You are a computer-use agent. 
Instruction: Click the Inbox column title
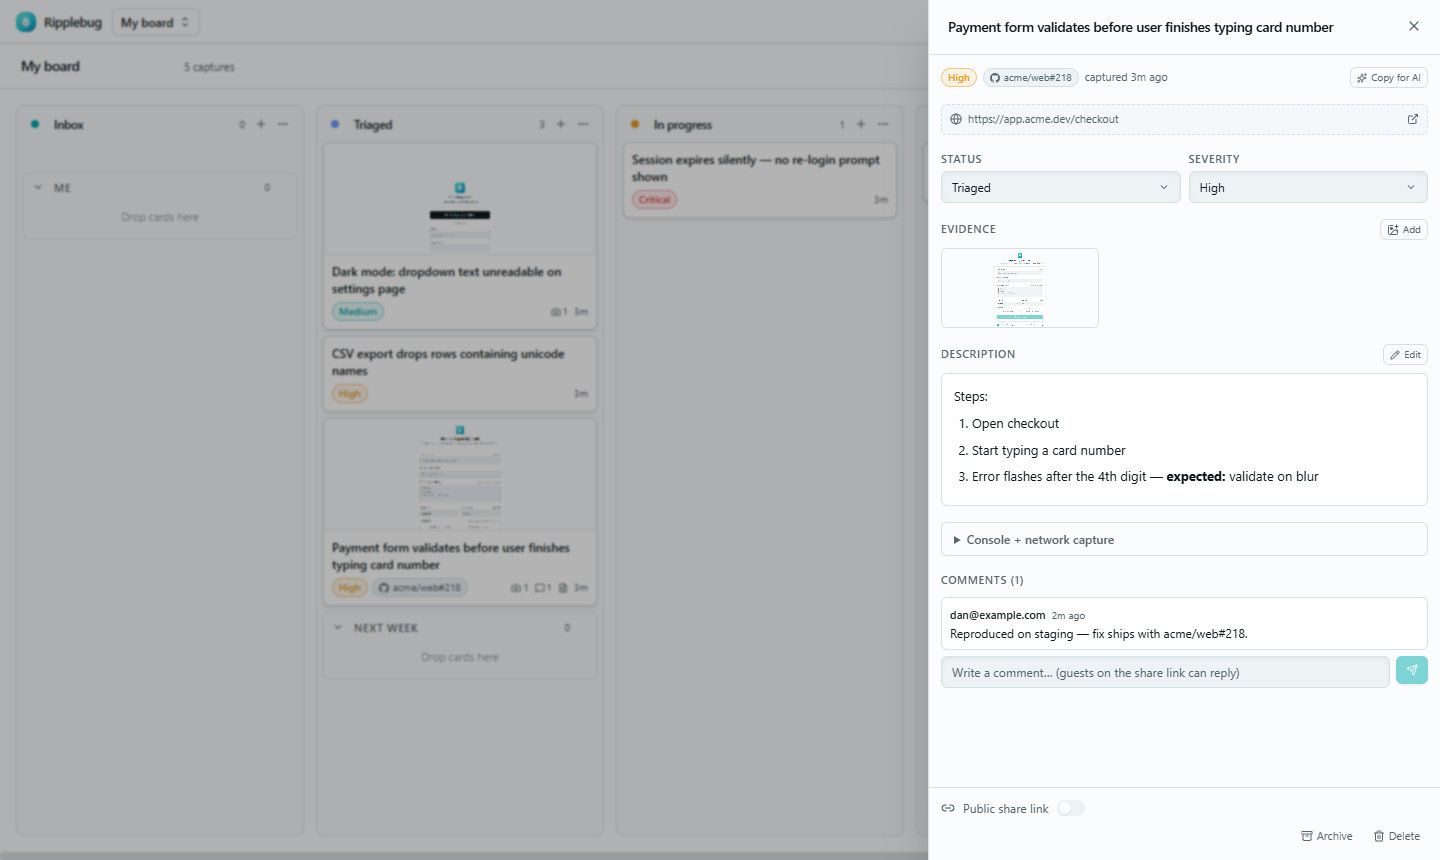(69, 125)
